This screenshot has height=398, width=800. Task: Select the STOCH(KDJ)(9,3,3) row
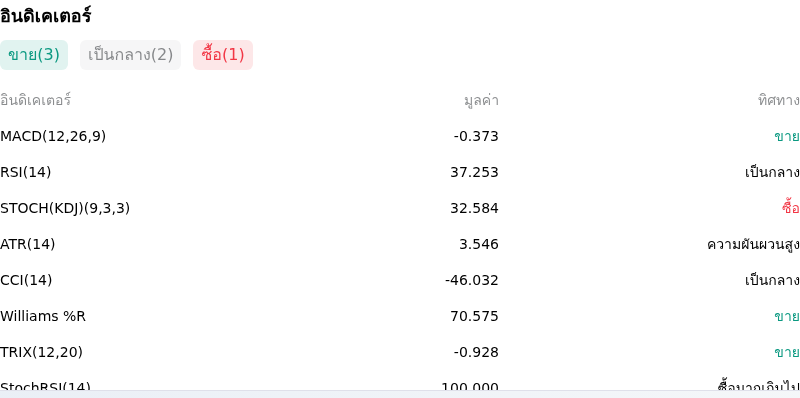tap(400, 208)
